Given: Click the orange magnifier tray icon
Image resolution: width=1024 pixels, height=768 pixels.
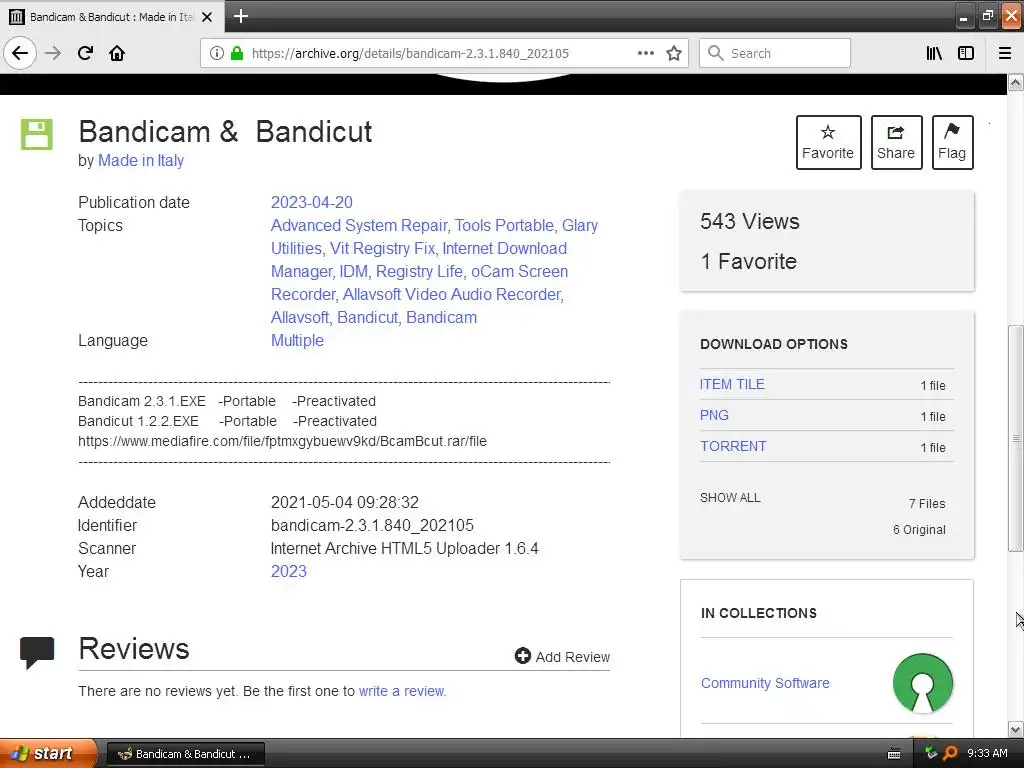Looking at the screenshot, I should (x=950, y=753).
